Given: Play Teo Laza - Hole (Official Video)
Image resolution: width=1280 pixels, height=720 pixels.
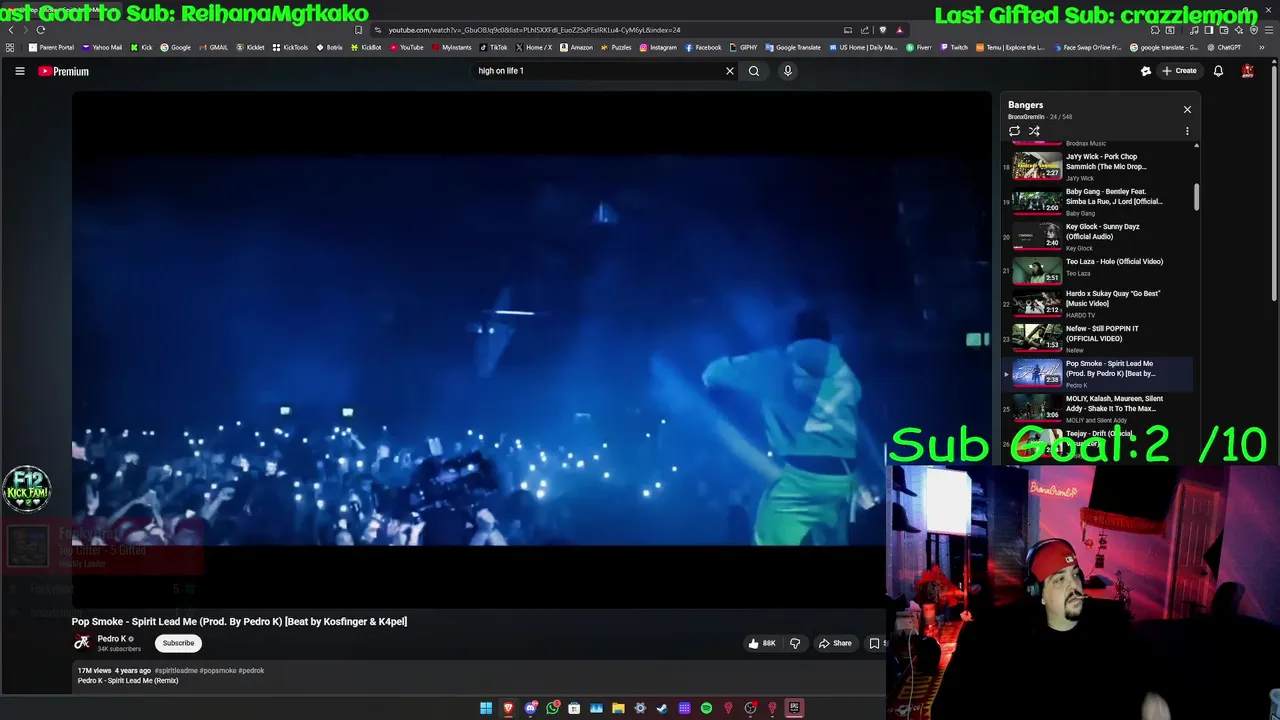Looking at the screenshot, I should [1097, 271].
